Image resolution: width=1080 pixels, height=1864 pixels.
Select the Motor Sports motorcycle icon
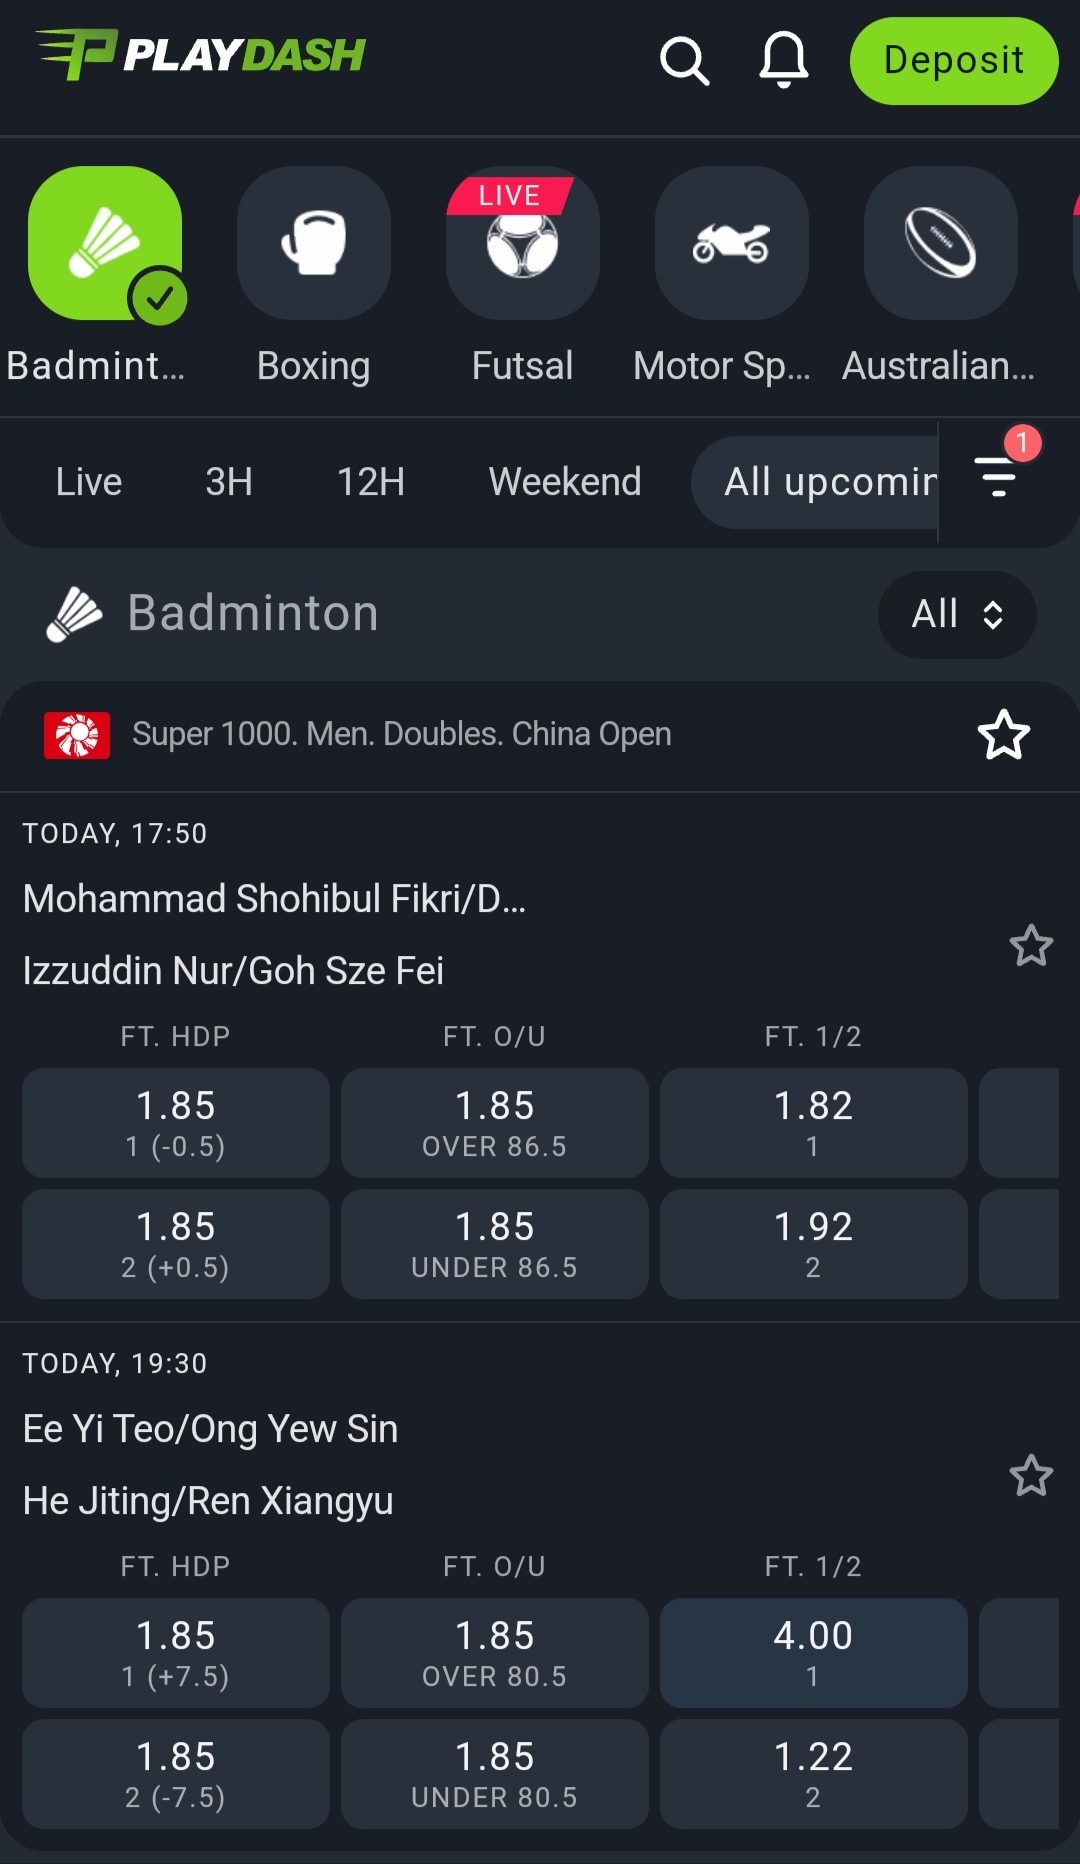[731, 243]
